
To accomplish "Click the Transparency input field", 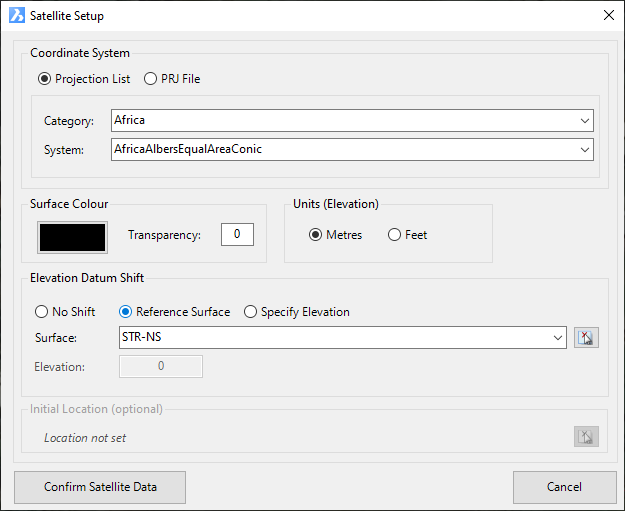I will (237, 234).
